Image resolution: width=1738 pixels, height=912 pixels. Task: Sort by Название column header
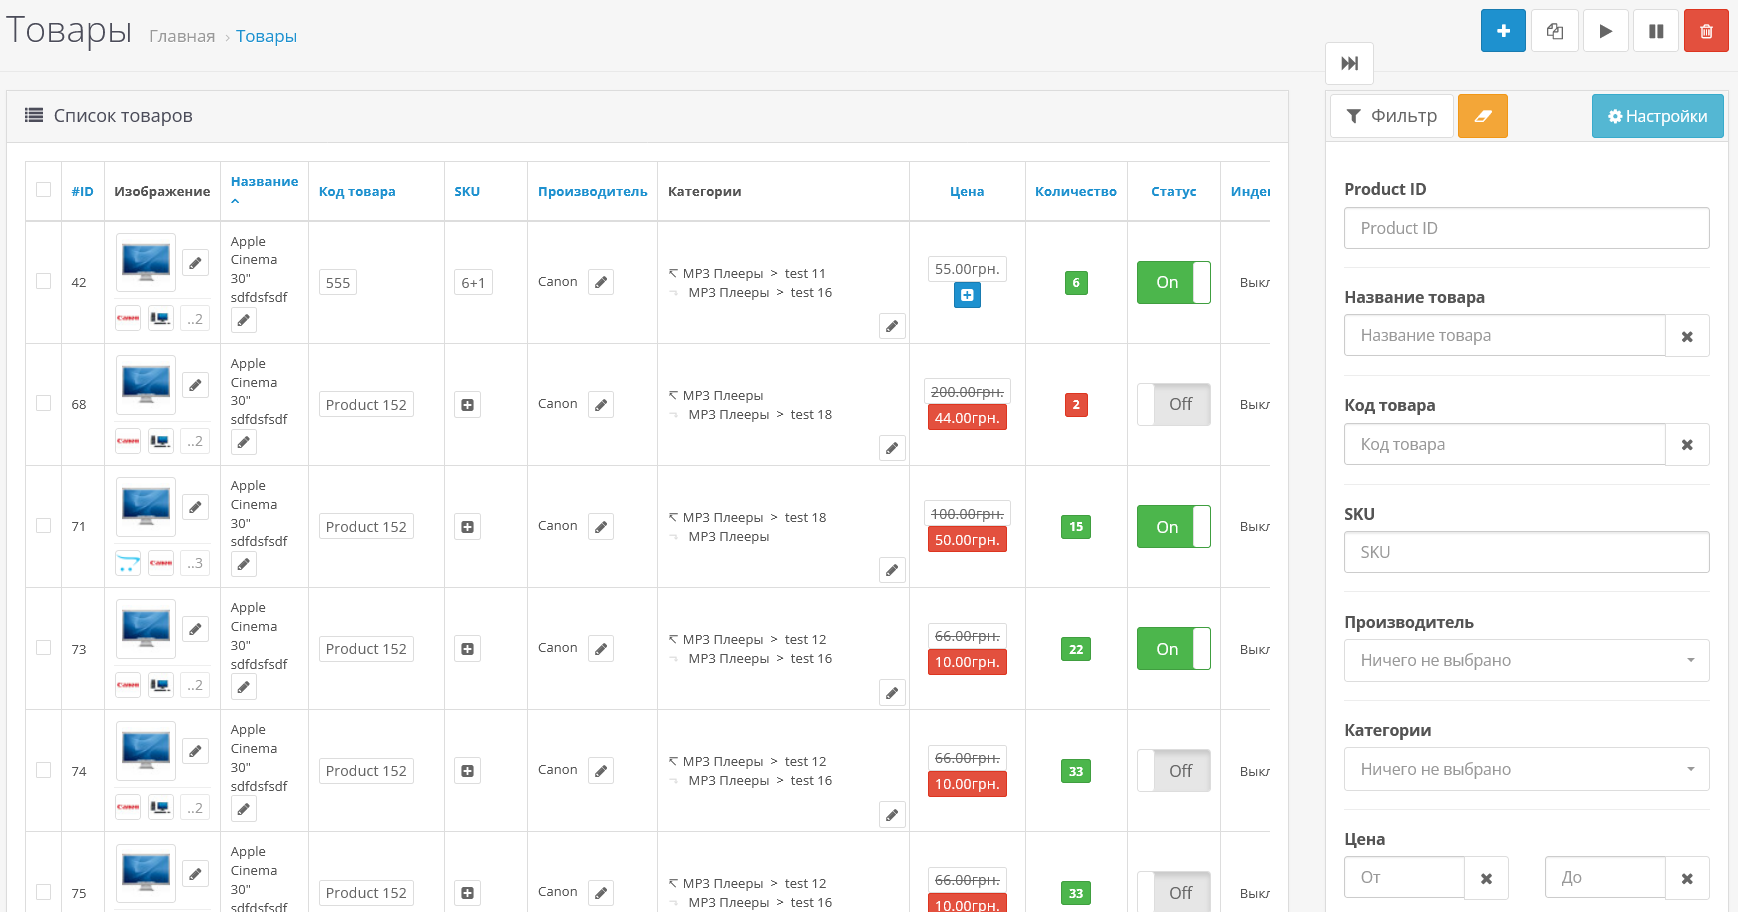pos(264,182)
